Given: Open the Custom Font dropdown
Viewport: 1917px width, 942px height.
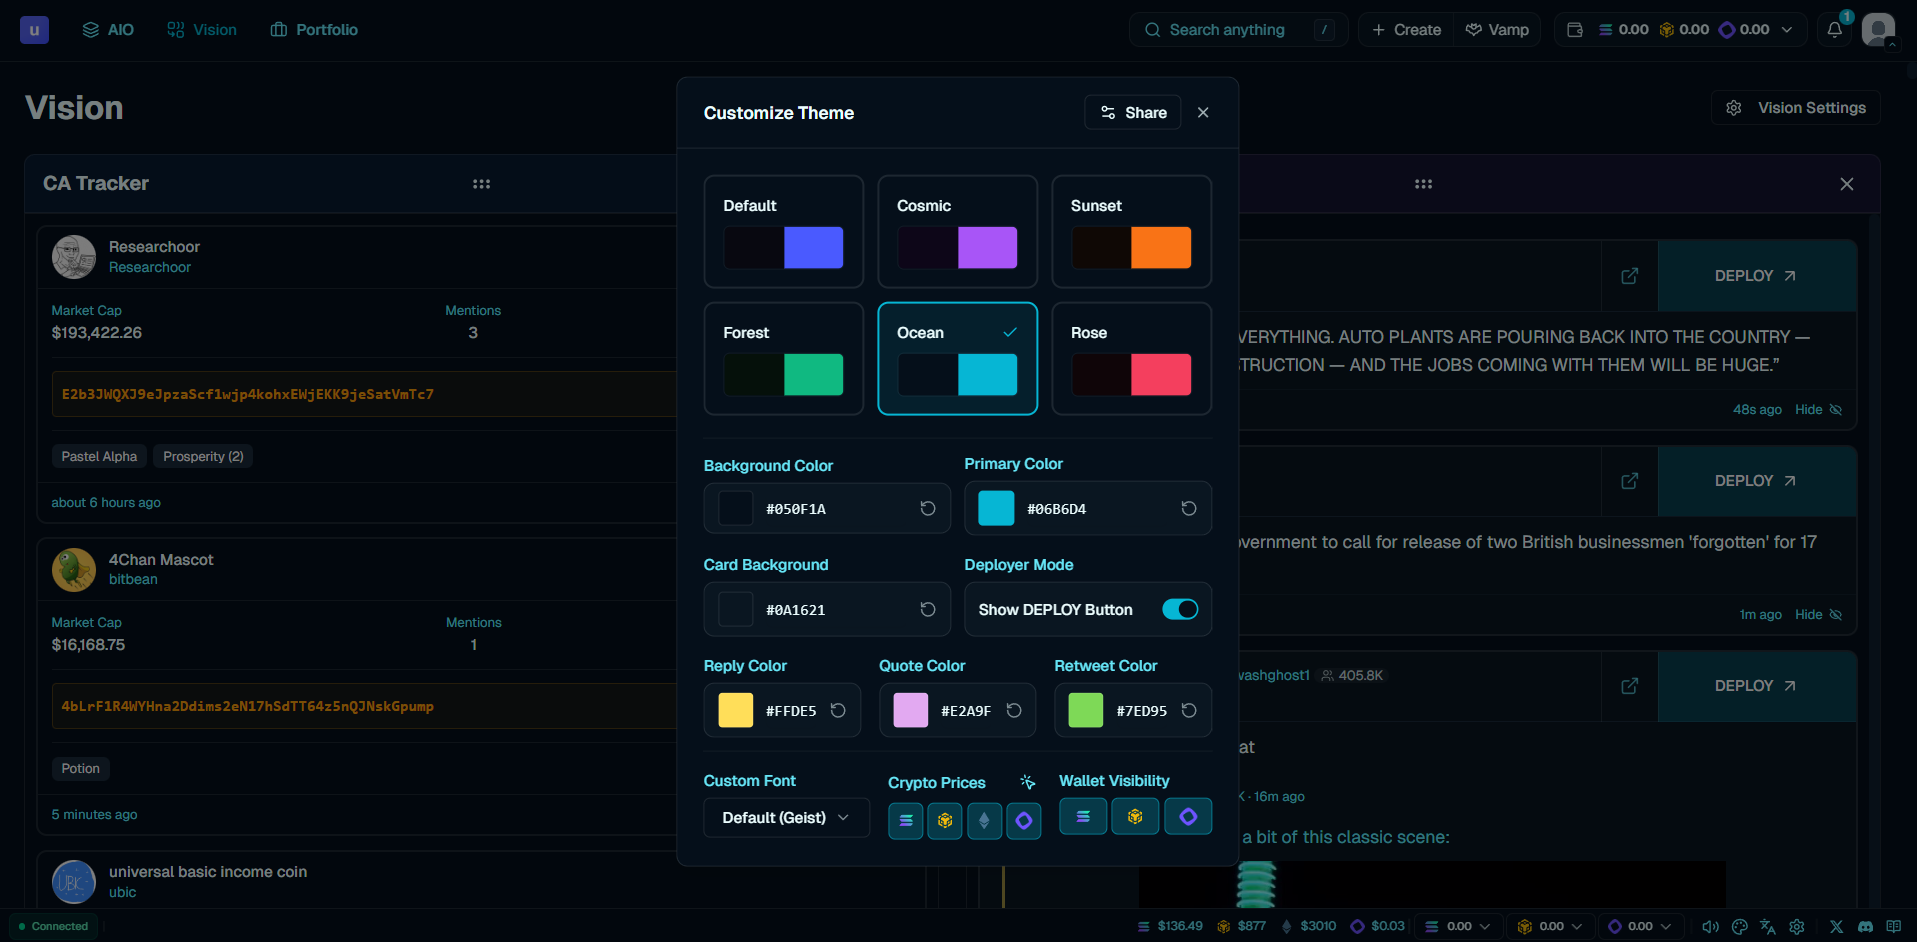Looking at the screenshot, I should coord(786,818).
